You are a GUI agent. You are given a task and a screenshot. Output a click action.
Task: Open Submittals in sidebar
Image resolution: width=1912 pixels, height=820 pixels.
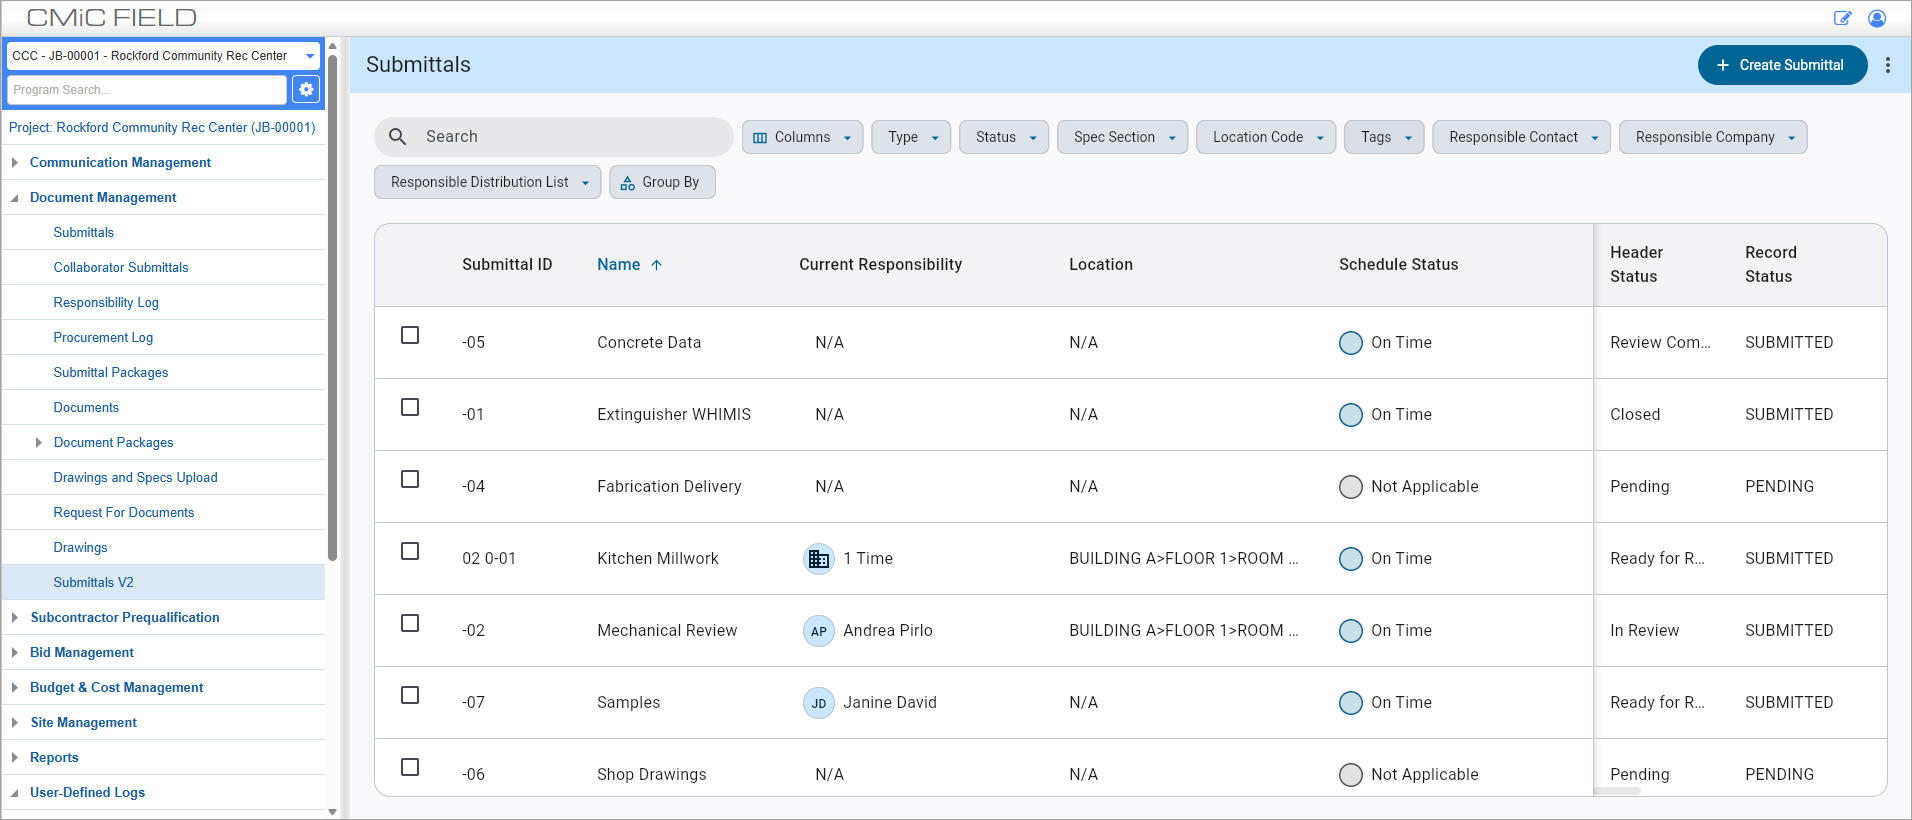coord(84,232)
